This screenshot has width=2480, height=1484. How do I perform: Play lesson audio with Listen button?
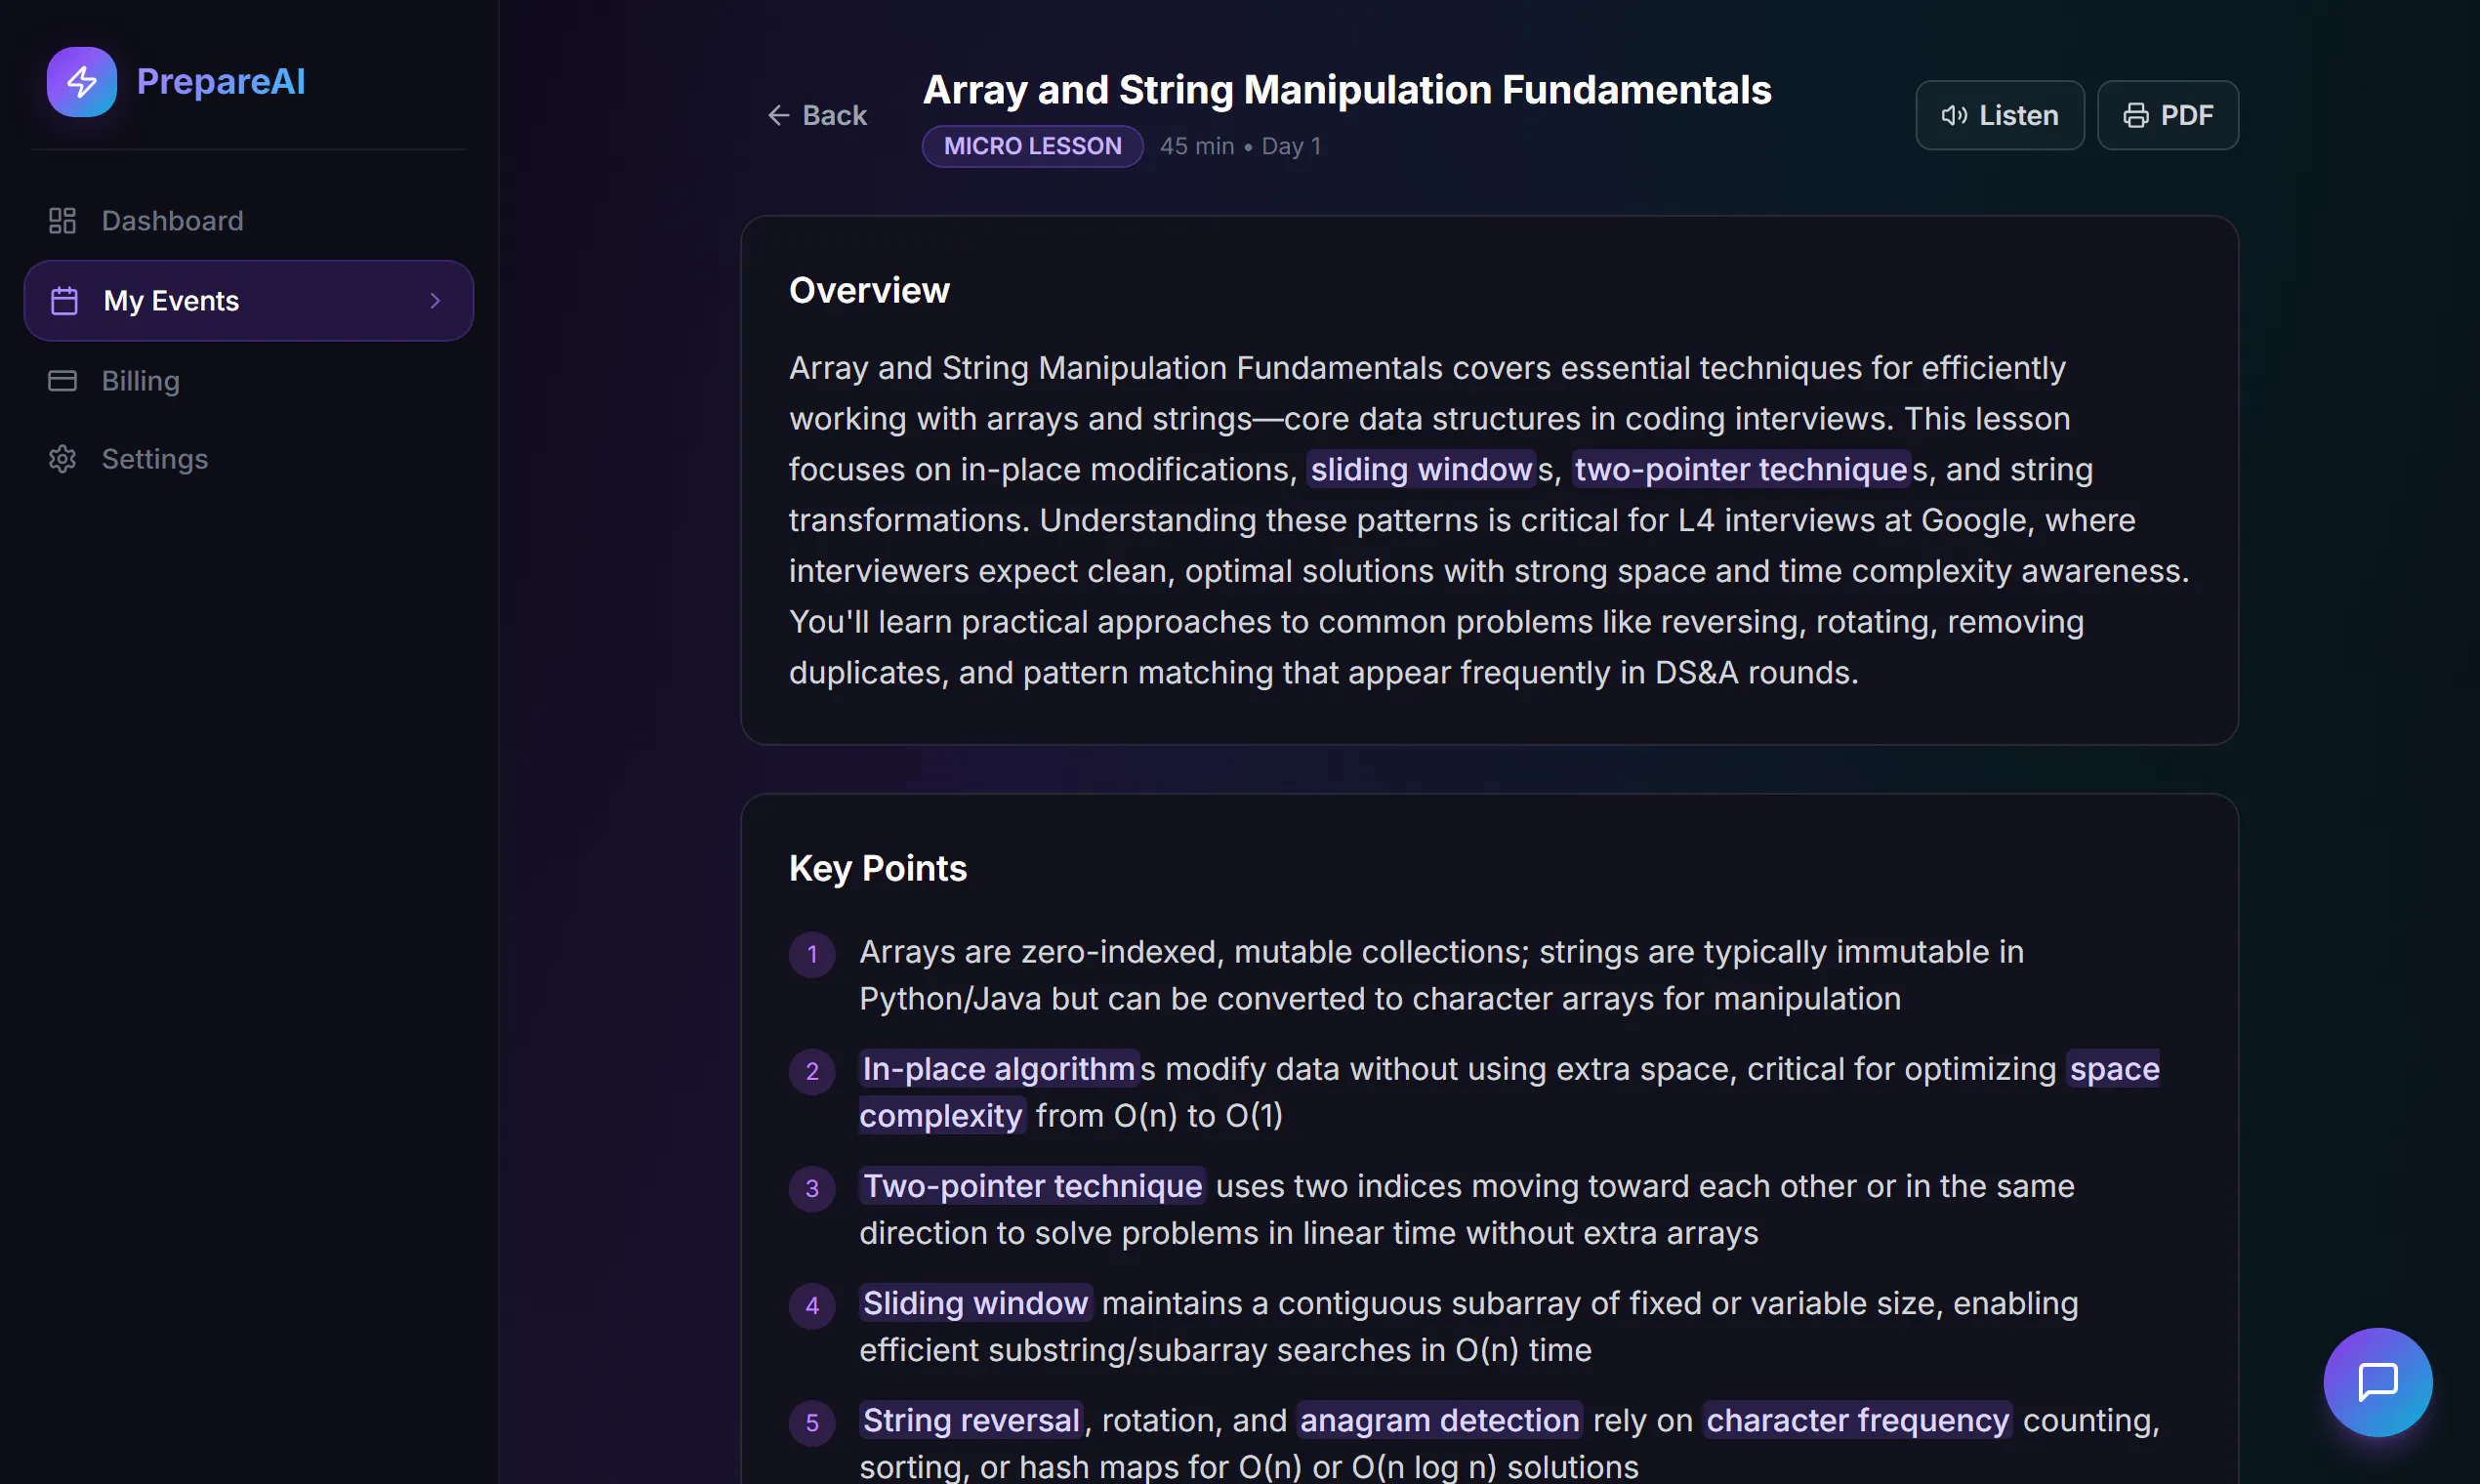coord(1999,115)
